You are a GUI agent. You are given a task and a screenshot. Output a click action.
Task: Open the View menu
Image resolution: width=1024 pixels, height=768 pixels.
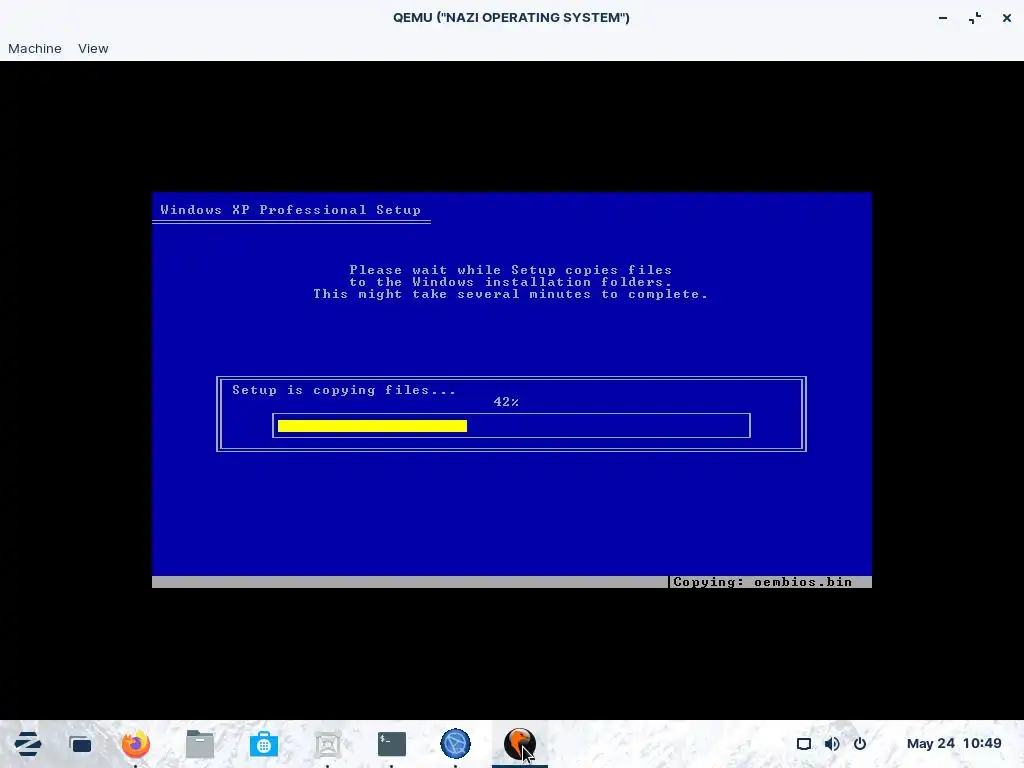coord(93,48)
